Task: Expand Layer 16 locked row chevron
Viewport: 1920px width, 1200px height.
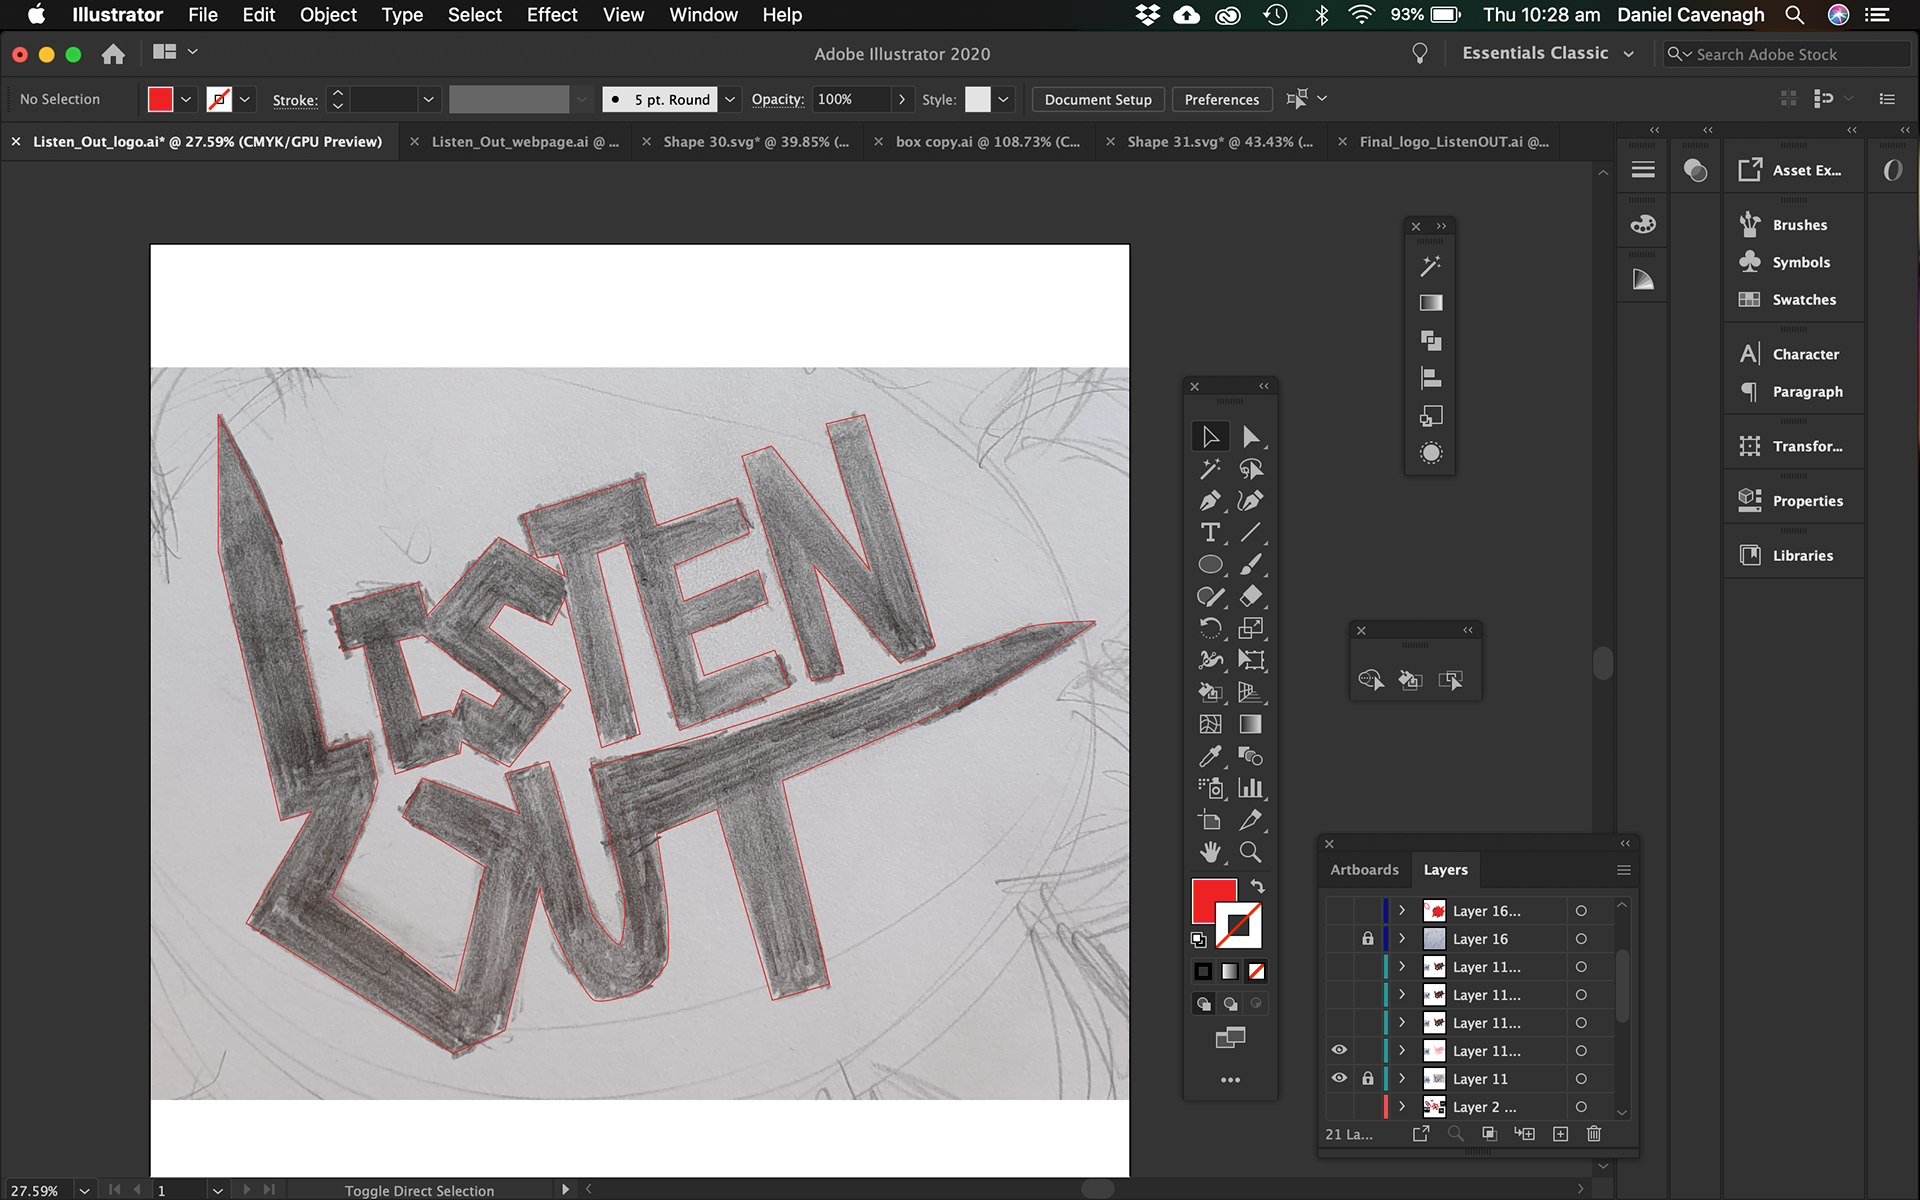Action: pyautogui.click(x=1402, y=939)
